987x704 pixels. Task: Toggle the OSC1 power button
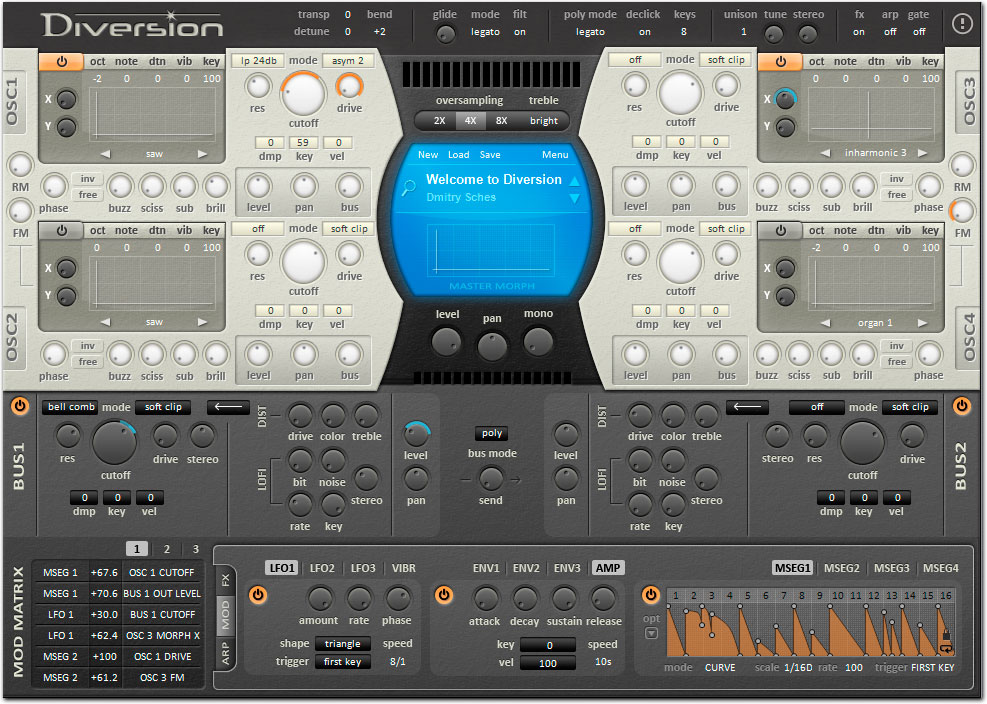tap(62, 62)
